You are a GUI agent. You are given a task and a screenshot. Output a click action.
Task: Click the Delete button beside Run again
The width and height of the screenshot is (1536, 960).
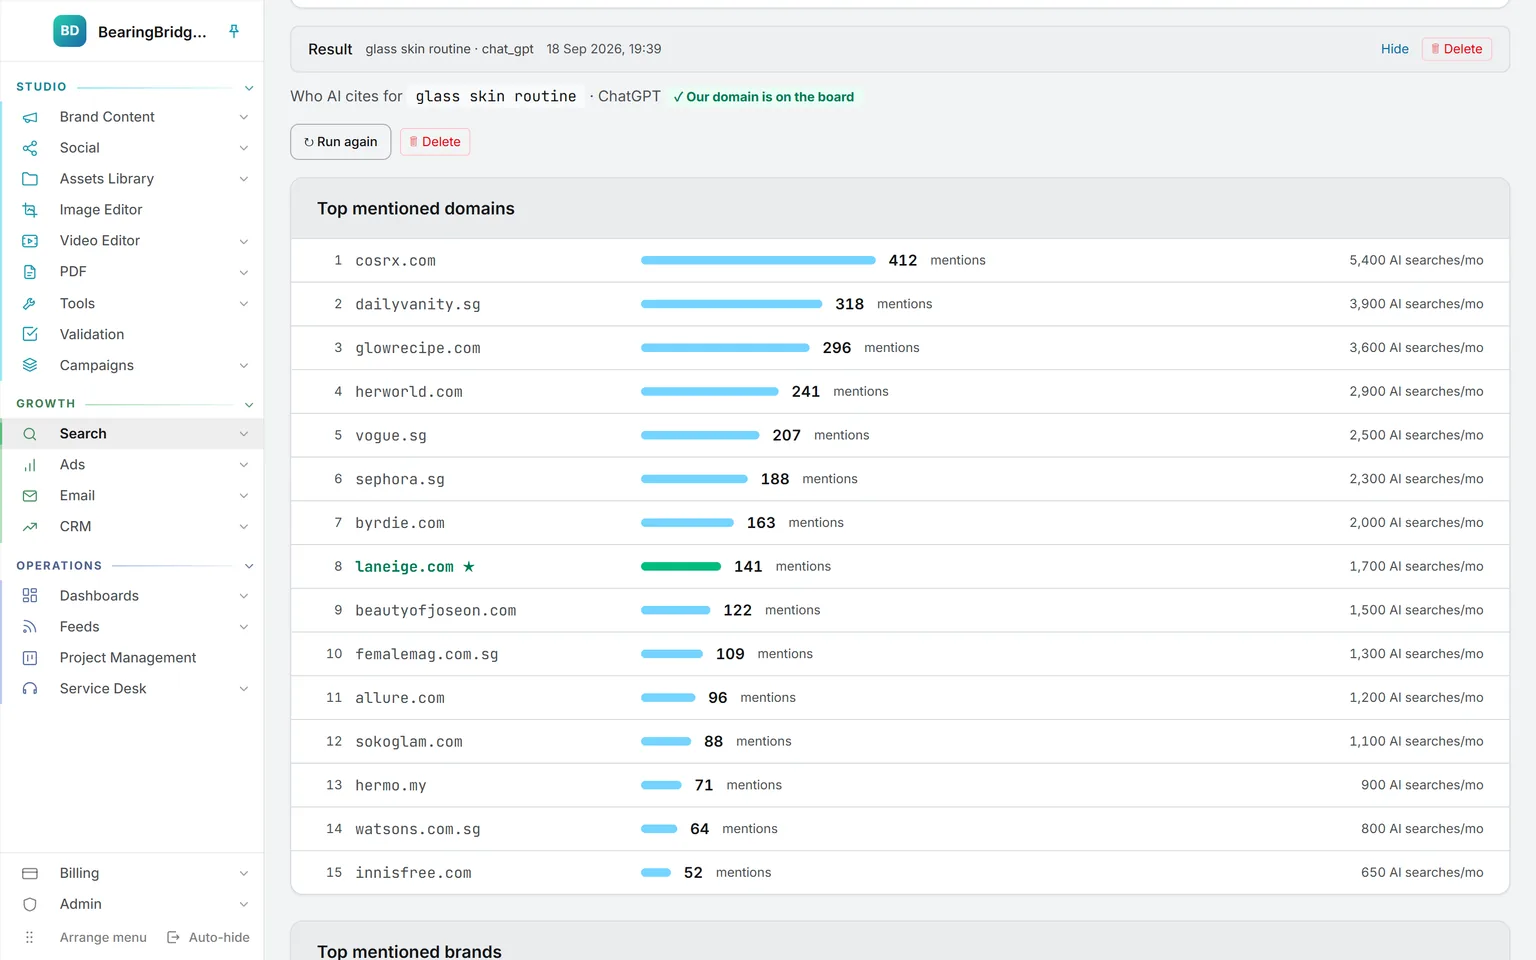(435, 142)
